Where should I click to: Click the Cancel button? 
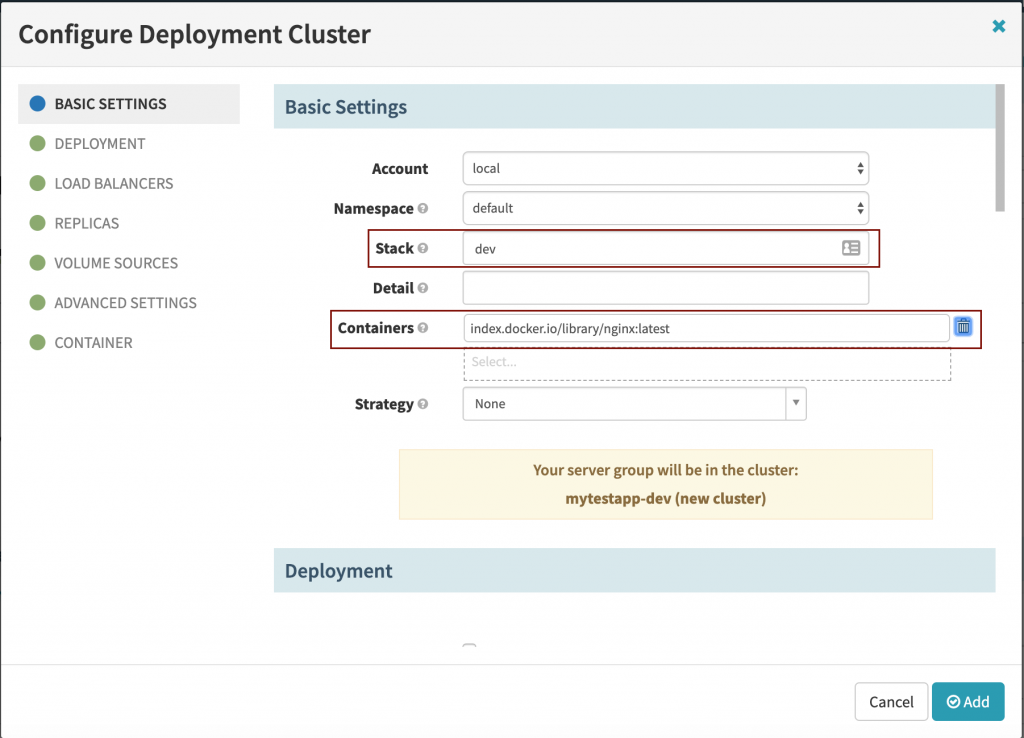tap(890, 702)
